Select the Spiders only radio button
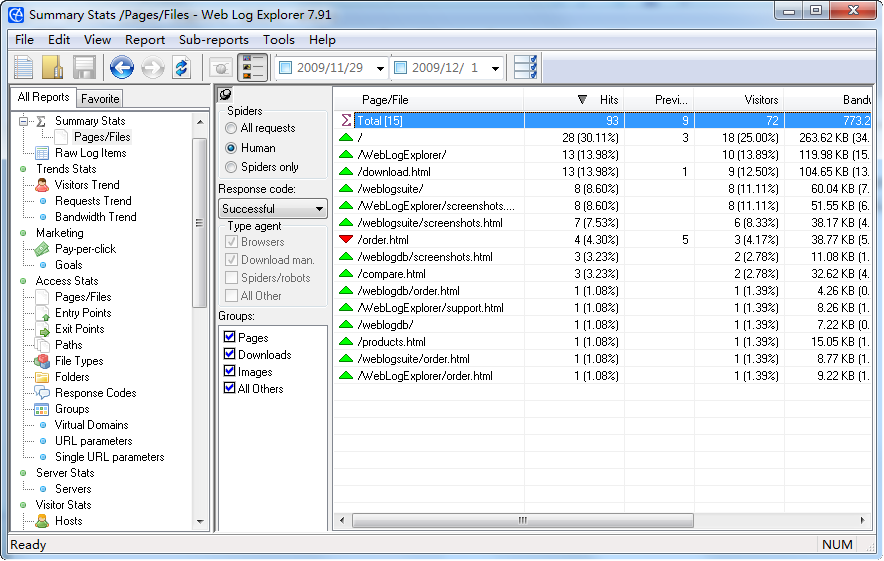 pyautogui.click(x=232, y=167)
